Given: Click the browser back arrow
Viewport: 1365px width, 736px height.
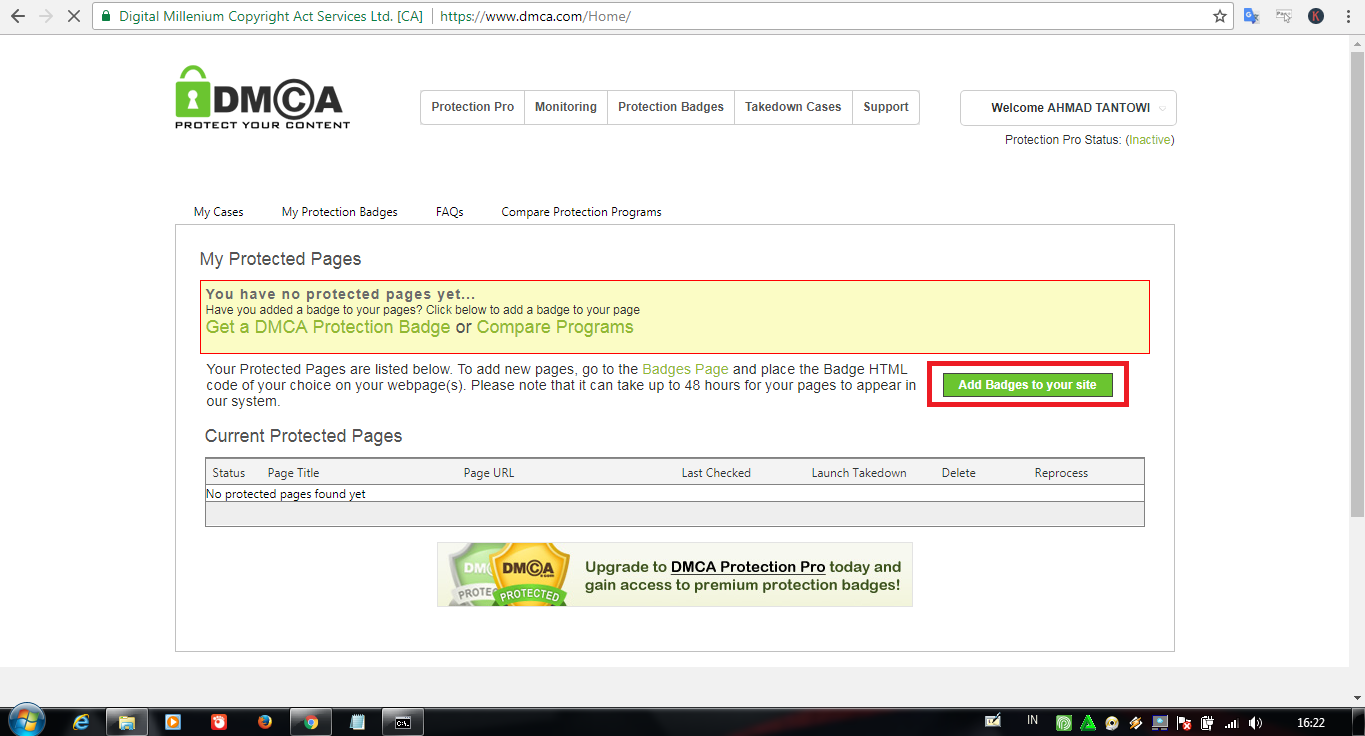Looking at the screenshot, I should click(x=17, y=16).
